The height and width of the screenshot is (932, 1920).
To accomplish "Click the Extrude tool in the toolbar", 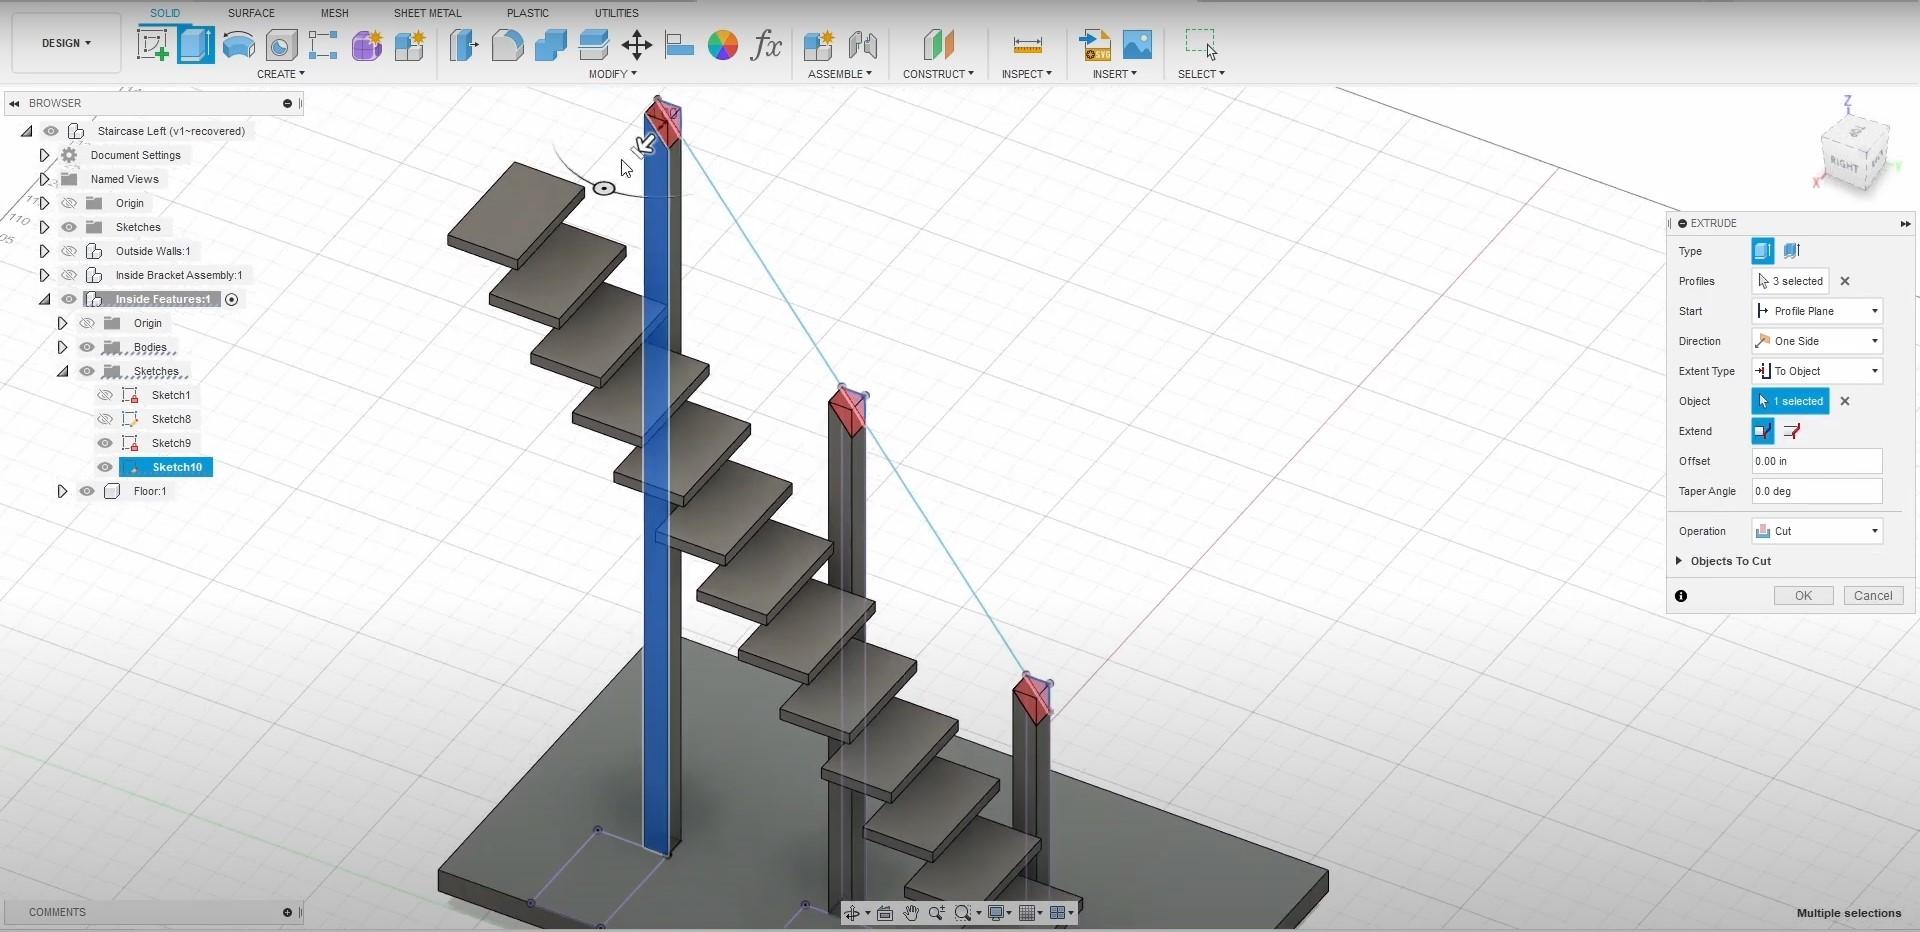I will click(196, 45).
